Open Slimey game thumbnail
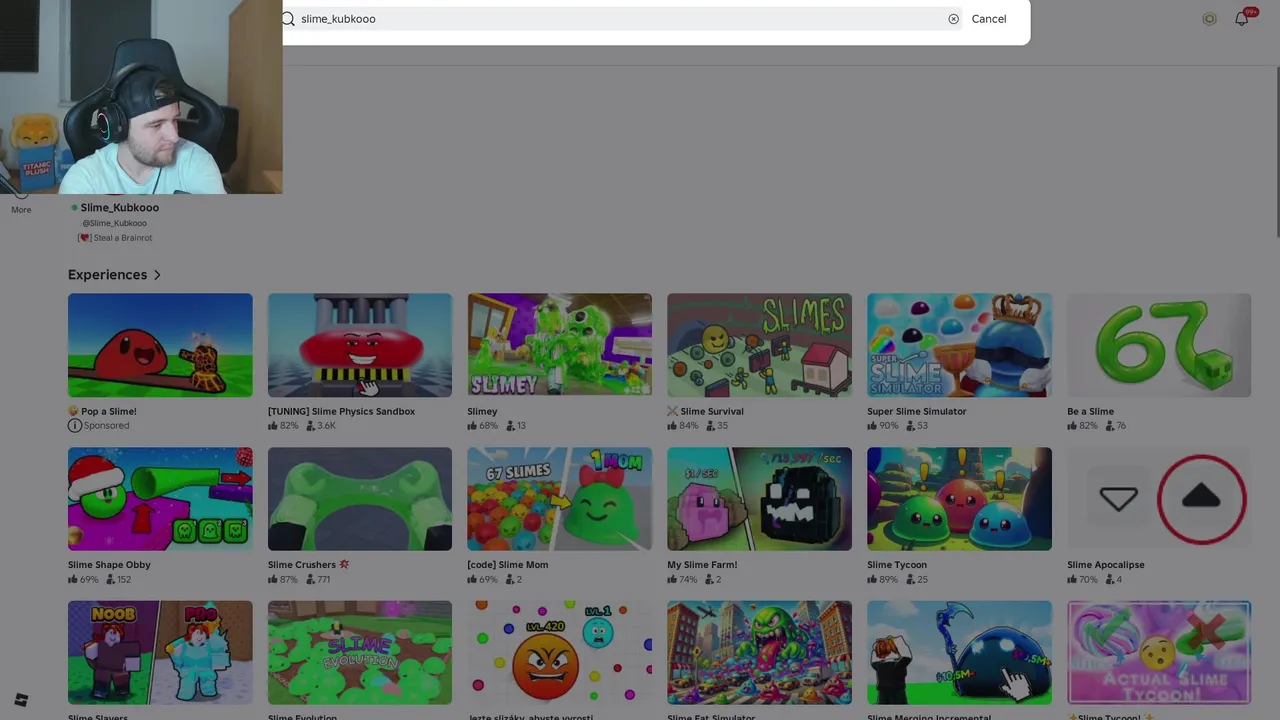The width and height of the screenshot is (1280, 720). click(559, 345)
